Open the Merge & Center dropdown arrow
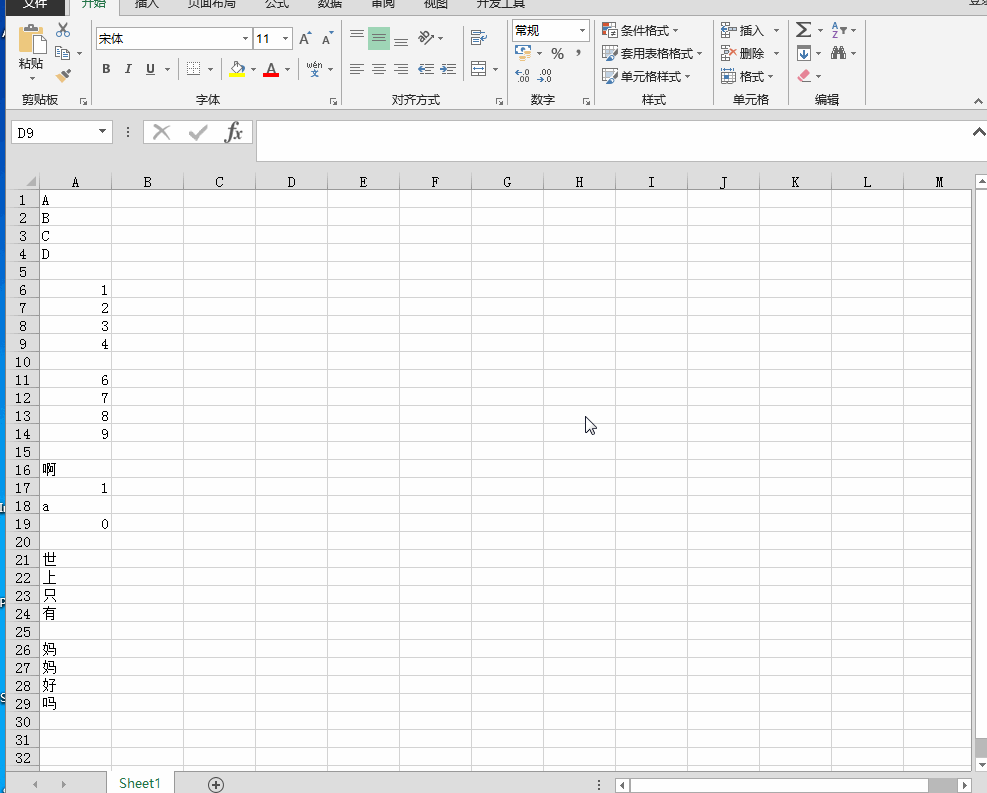This screenshot has width=987, height=793. [496, 69]
